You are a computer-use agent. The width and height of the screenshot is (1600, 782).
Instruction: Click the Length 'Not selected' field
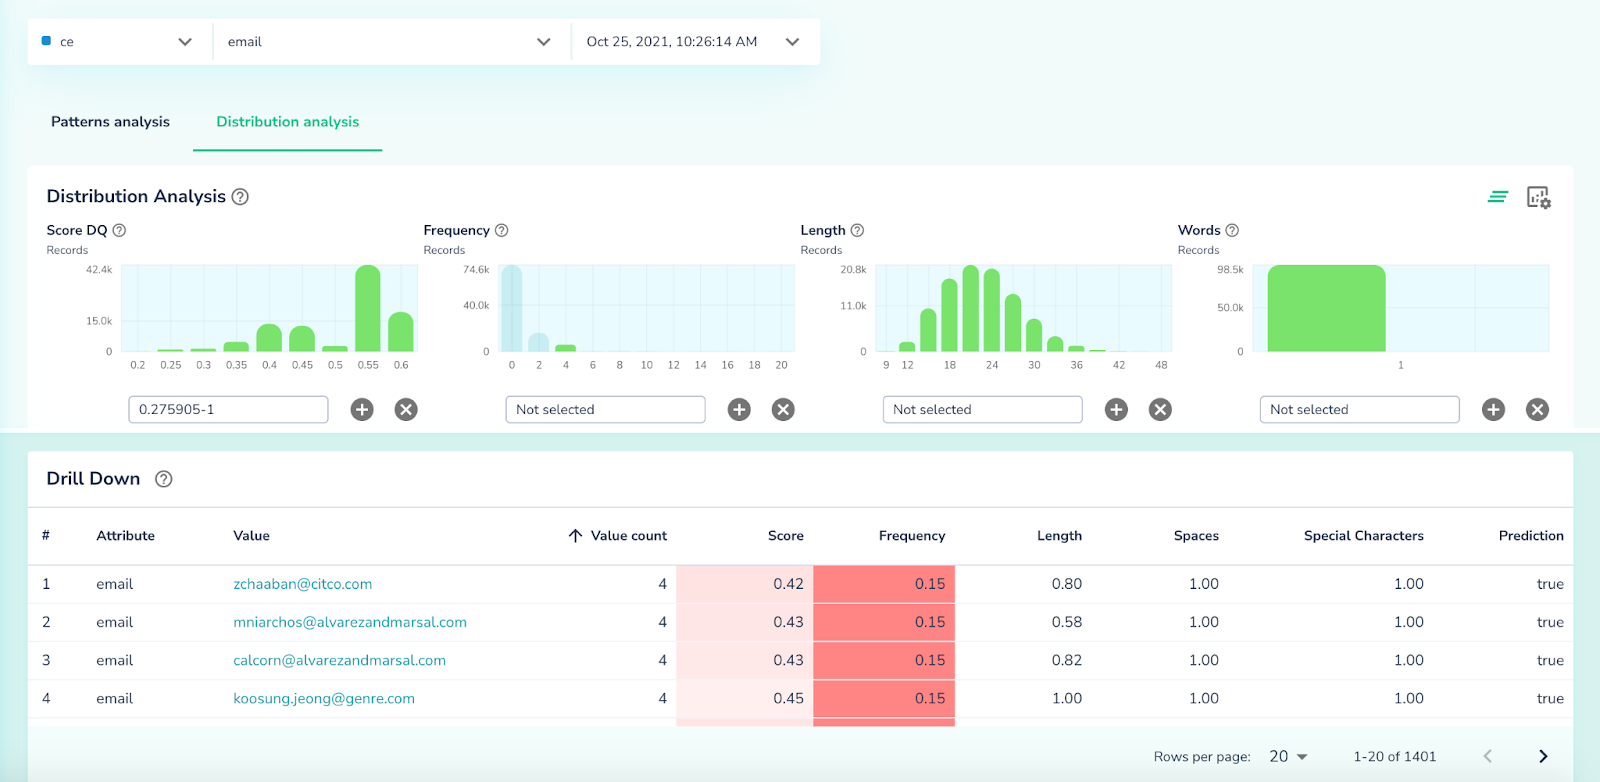pos(982,410)
